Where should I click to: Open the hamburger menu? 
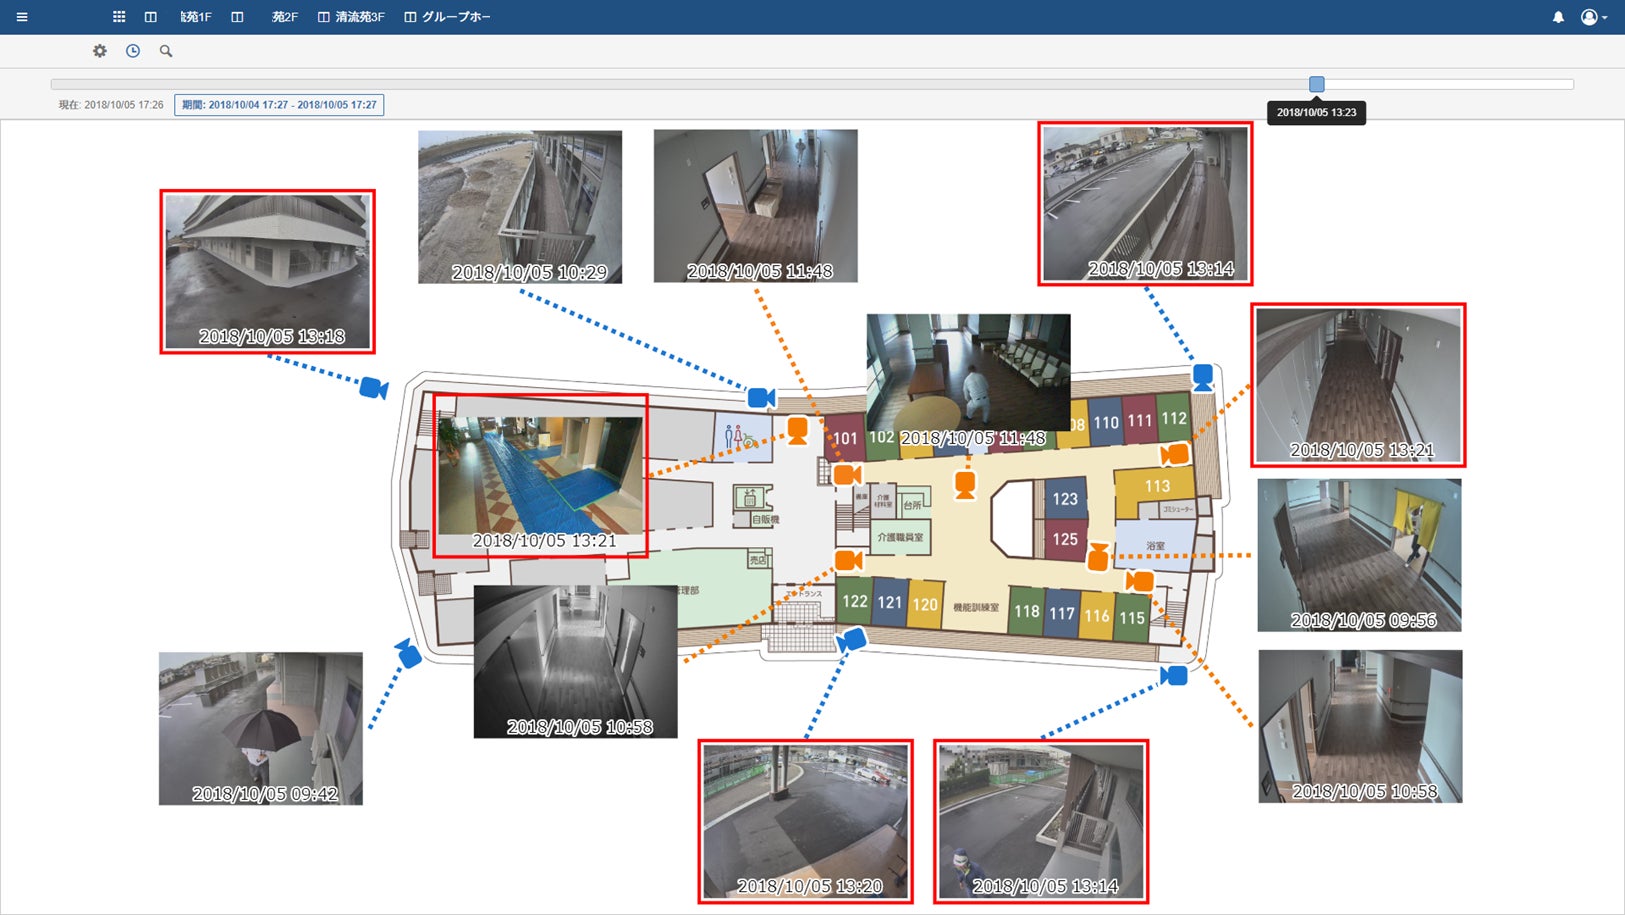coord(22,17)
